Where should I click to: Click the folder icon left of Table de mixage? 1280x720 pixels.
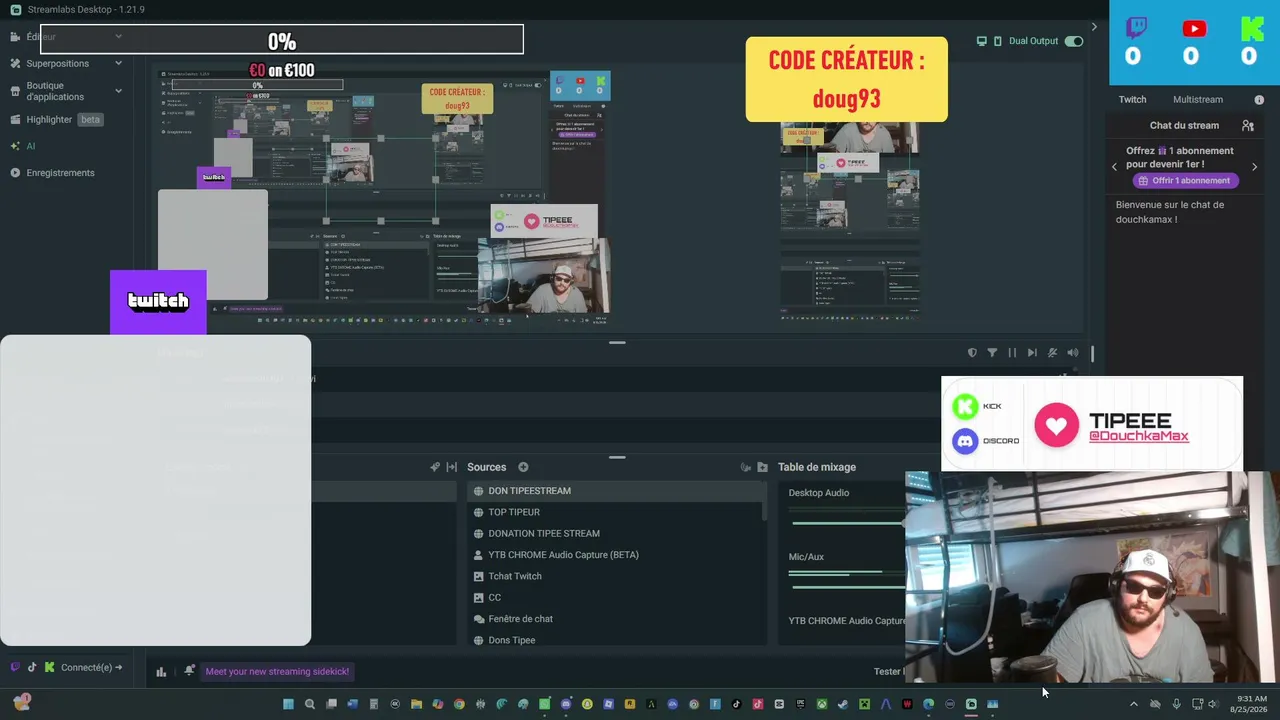coord(763,467)
